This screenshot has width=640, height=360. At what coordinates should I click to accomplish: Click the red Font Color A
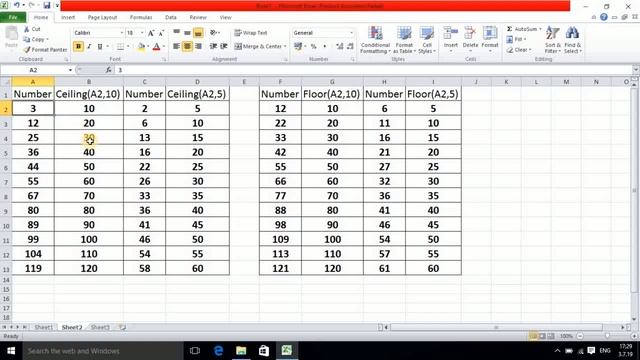tap(156, 47)
